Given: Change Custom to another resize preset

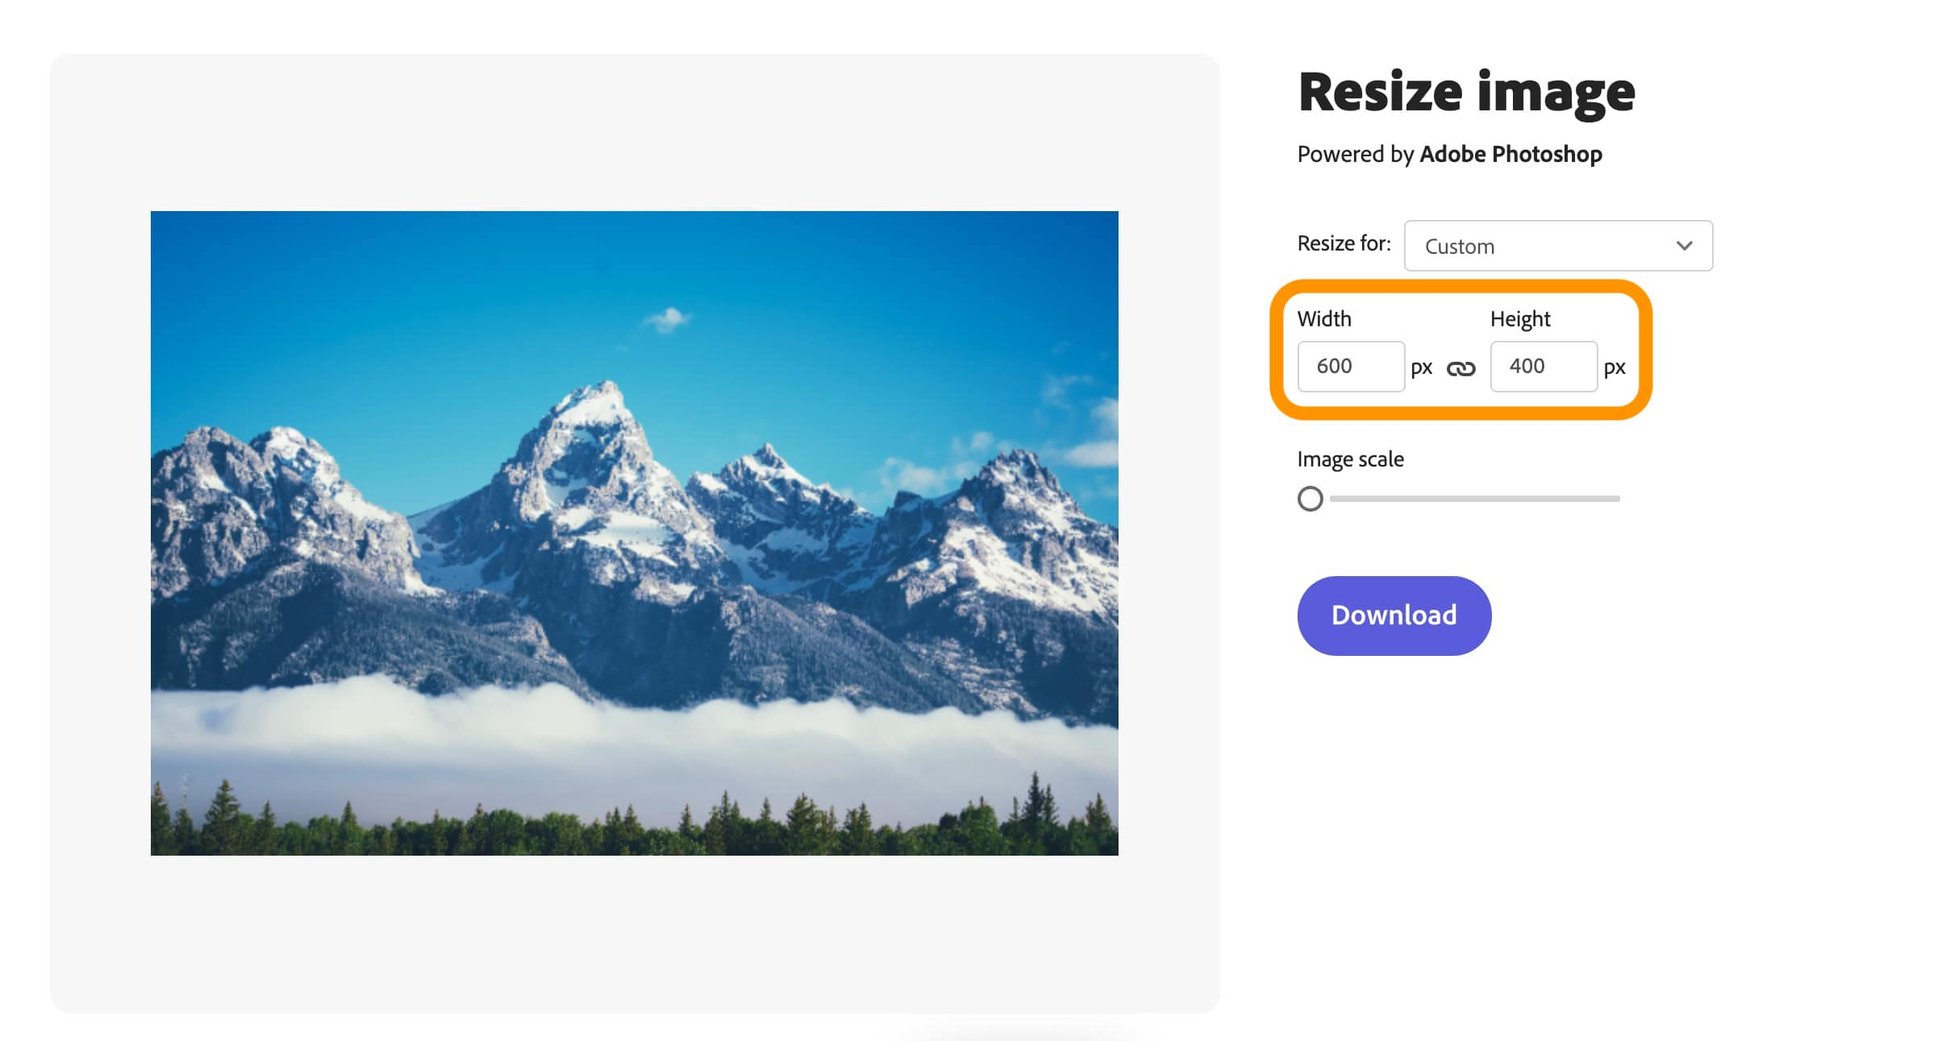Looking at the screenshot, I should tap(1558, 245).
